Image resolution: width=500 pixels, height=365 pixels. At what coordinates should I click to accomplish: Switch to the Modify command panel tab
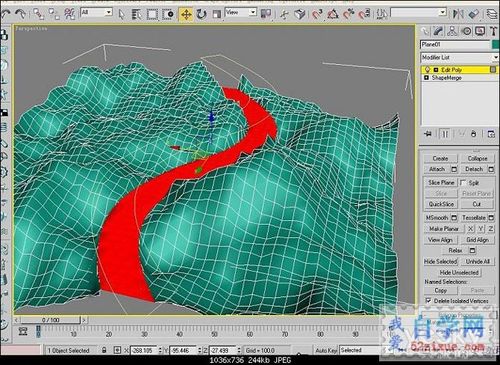click(x=438, y=31)
